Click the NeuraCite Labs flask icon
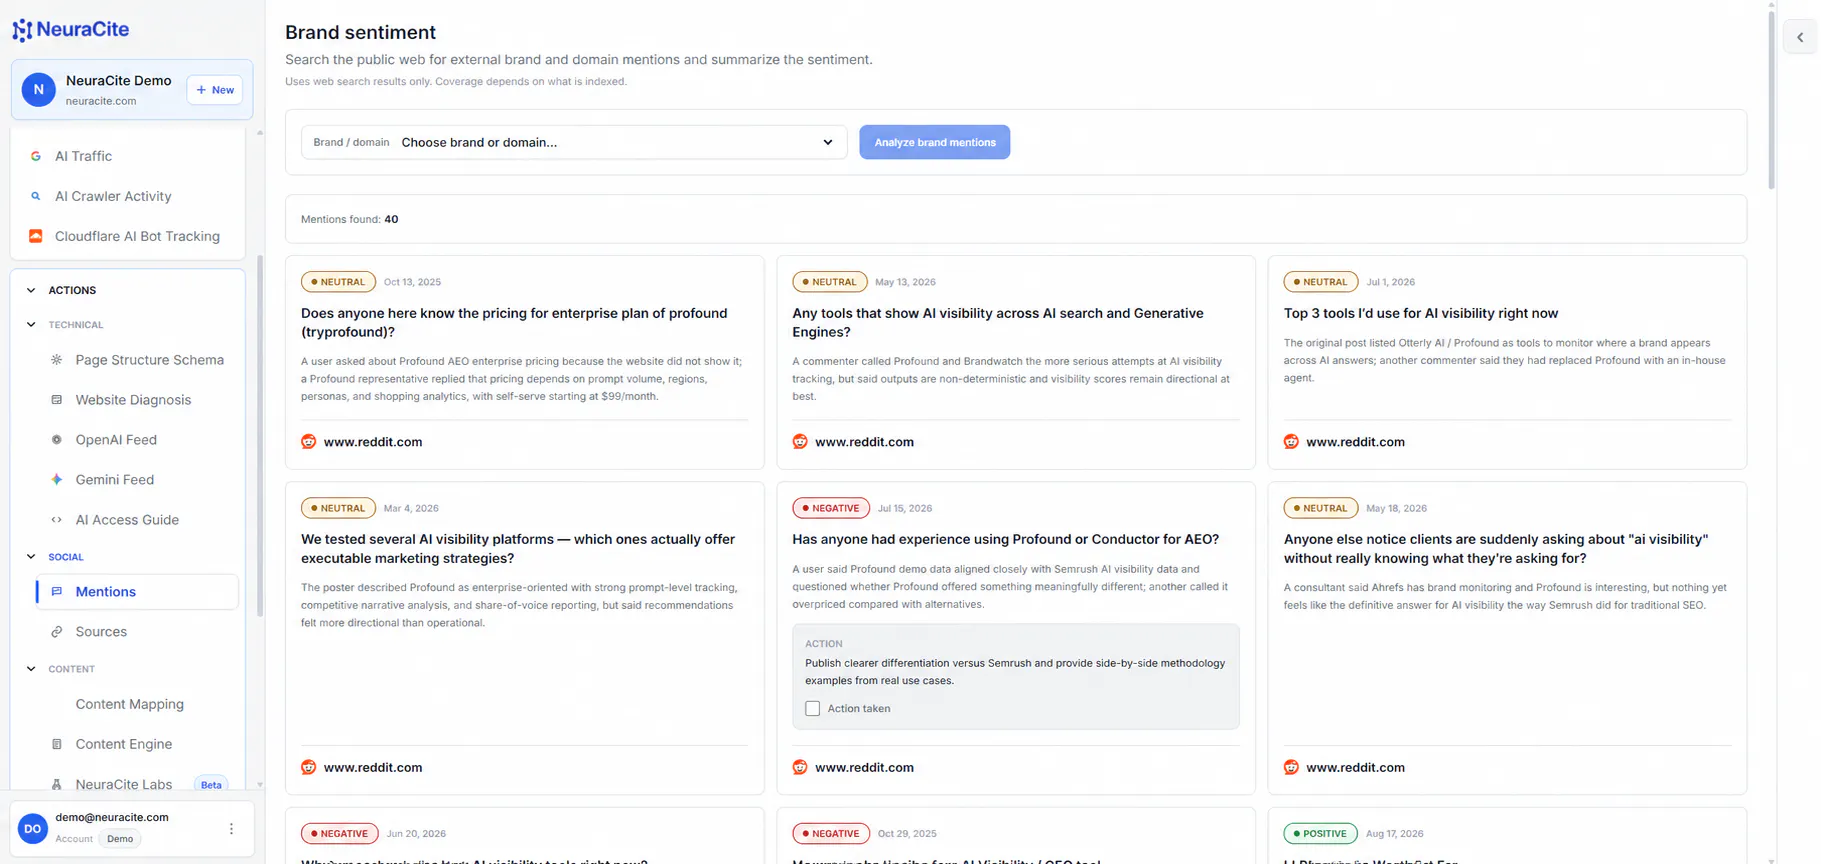 pos(57,785)
